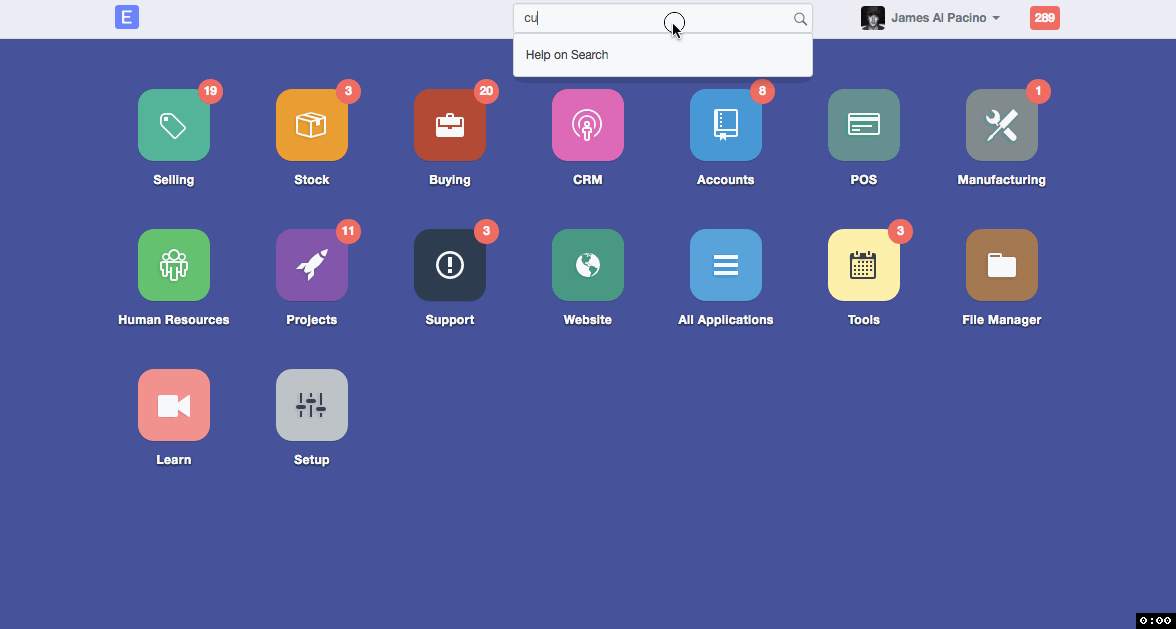This screenshot has width=1176, height=629.
Task: Expand the James Al Pacino user dropdown
Action: 944,18
